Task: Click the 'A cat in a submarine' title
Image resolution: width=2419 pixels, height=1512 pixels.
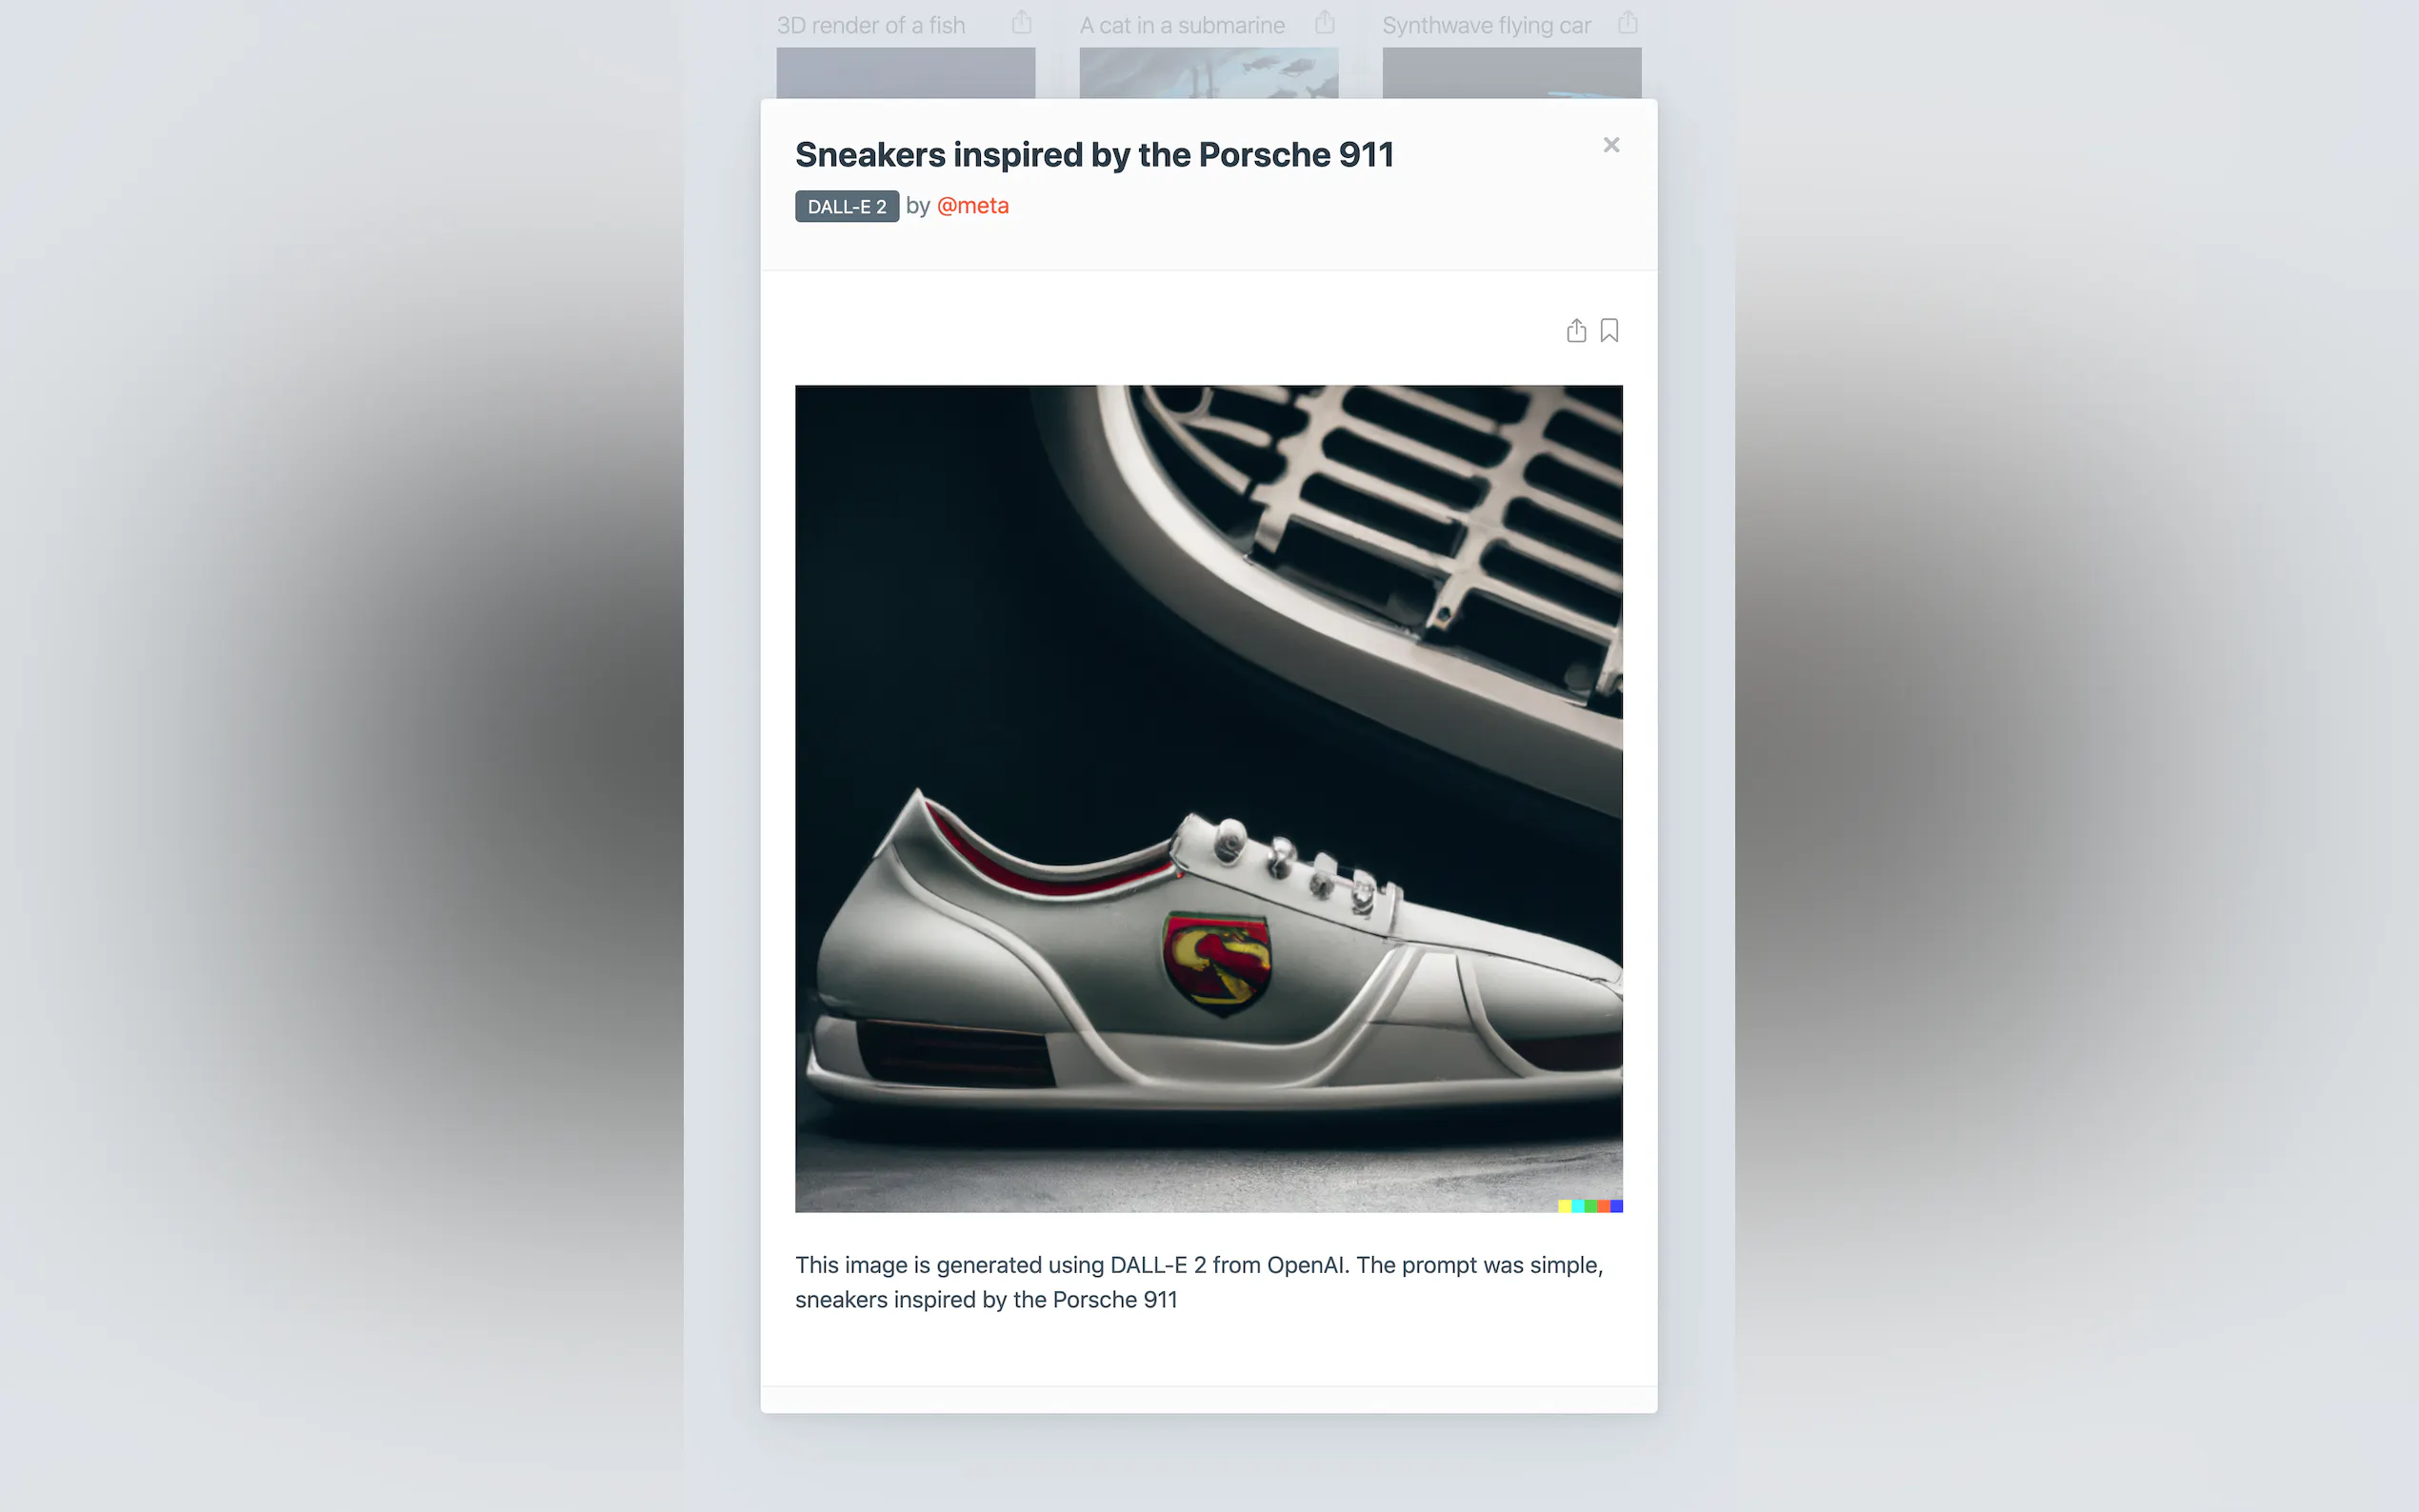Action: click(x=1182, y=25)
